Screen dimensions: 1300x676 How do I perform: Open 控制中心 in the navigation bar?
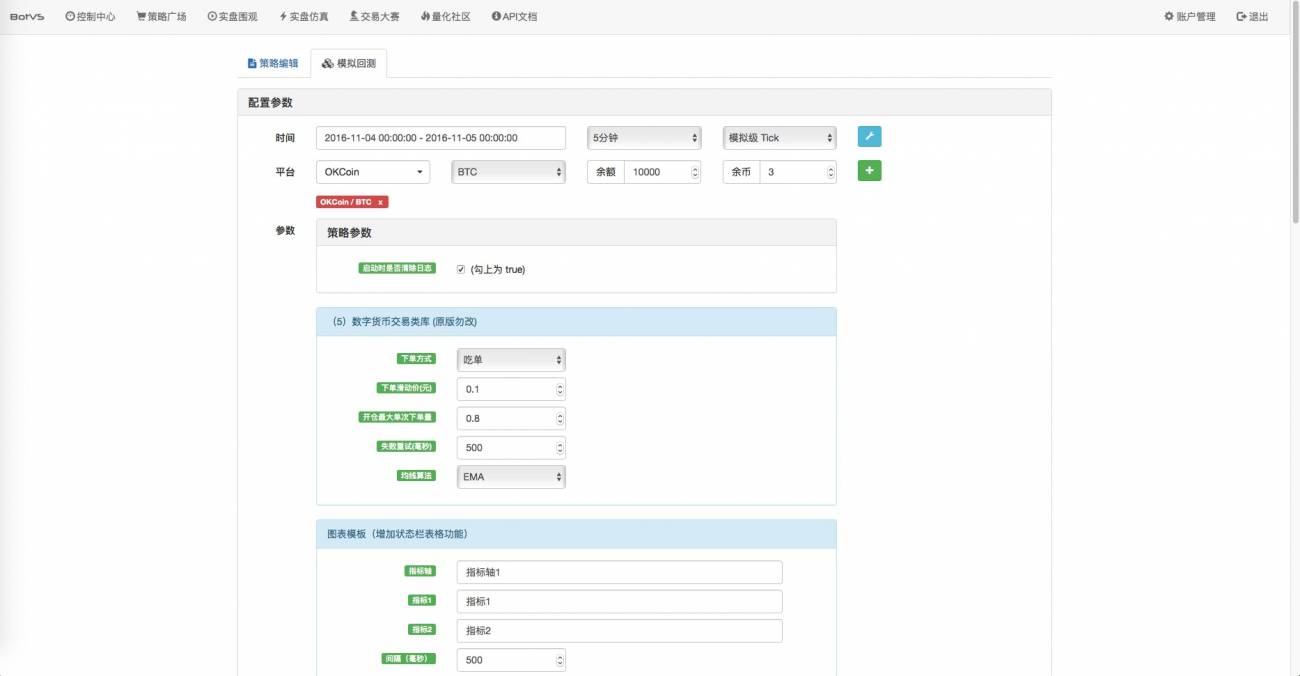pyautogui.click(x=90, y=17)
